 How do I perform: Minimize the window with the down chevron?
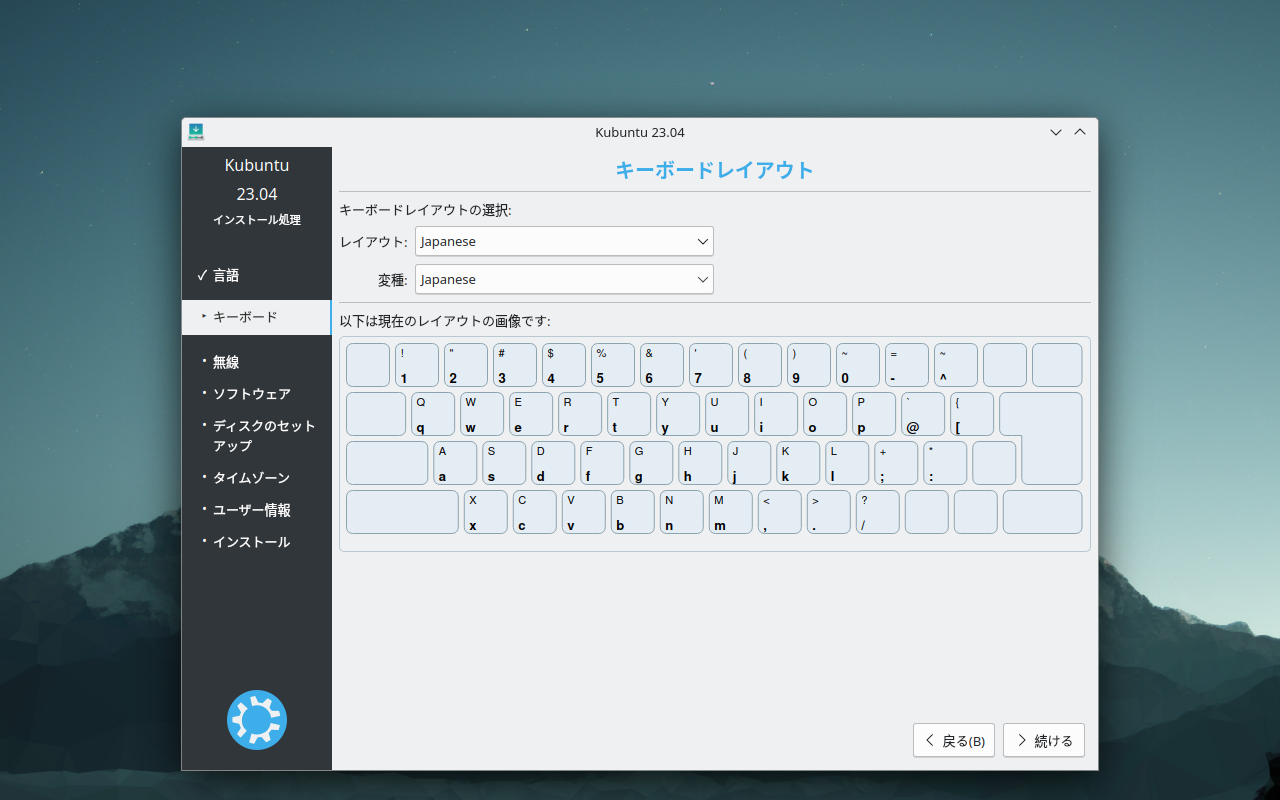[1056, 132]
